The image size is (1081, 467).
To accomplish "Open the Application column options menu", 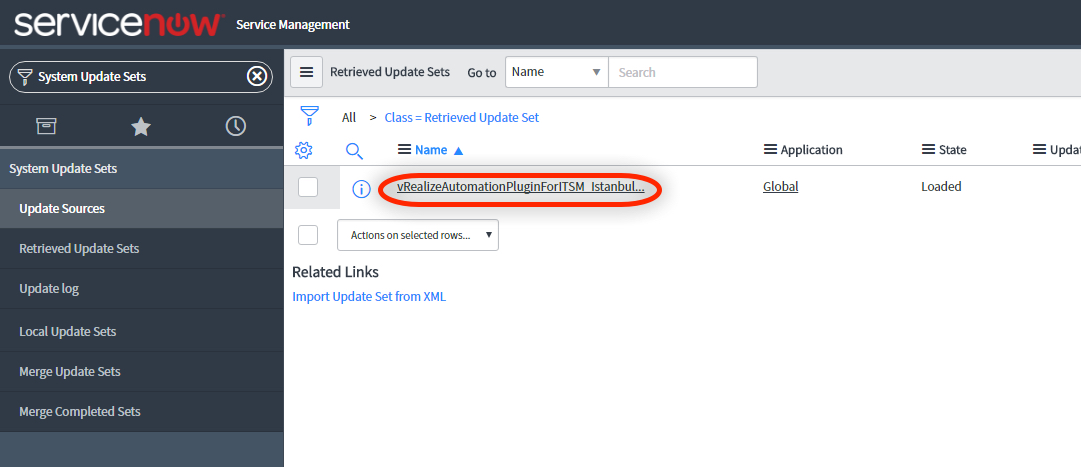I will [x=770, y=150].
